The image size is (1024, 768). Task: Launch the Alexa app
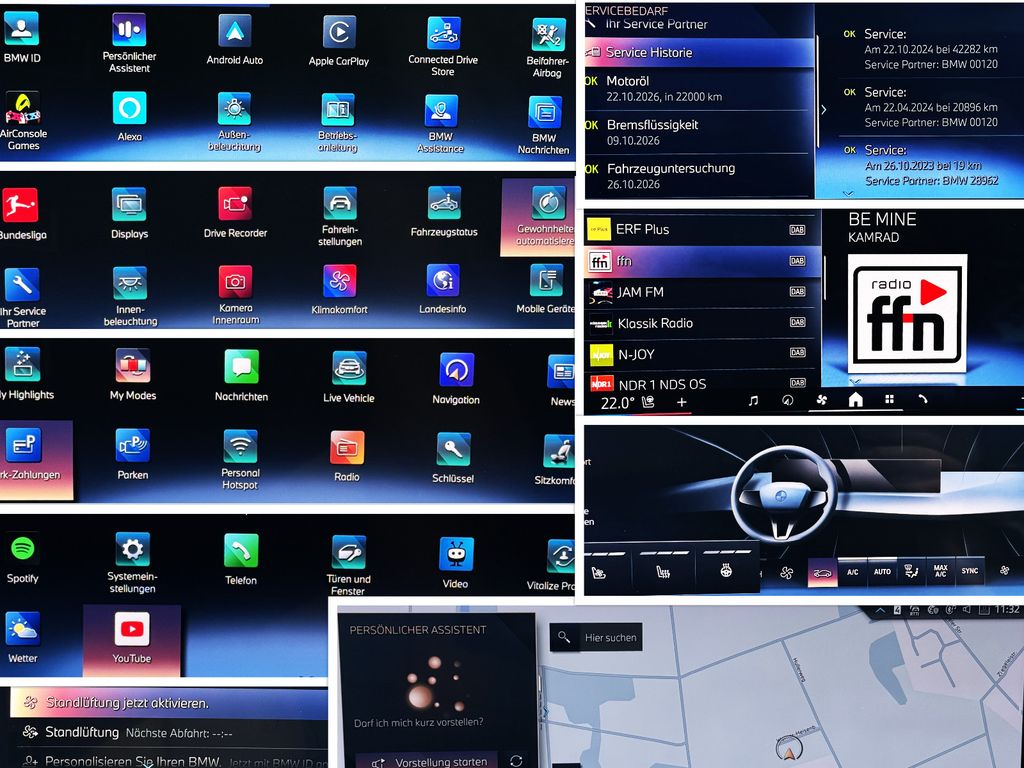[x=129, y=117]
